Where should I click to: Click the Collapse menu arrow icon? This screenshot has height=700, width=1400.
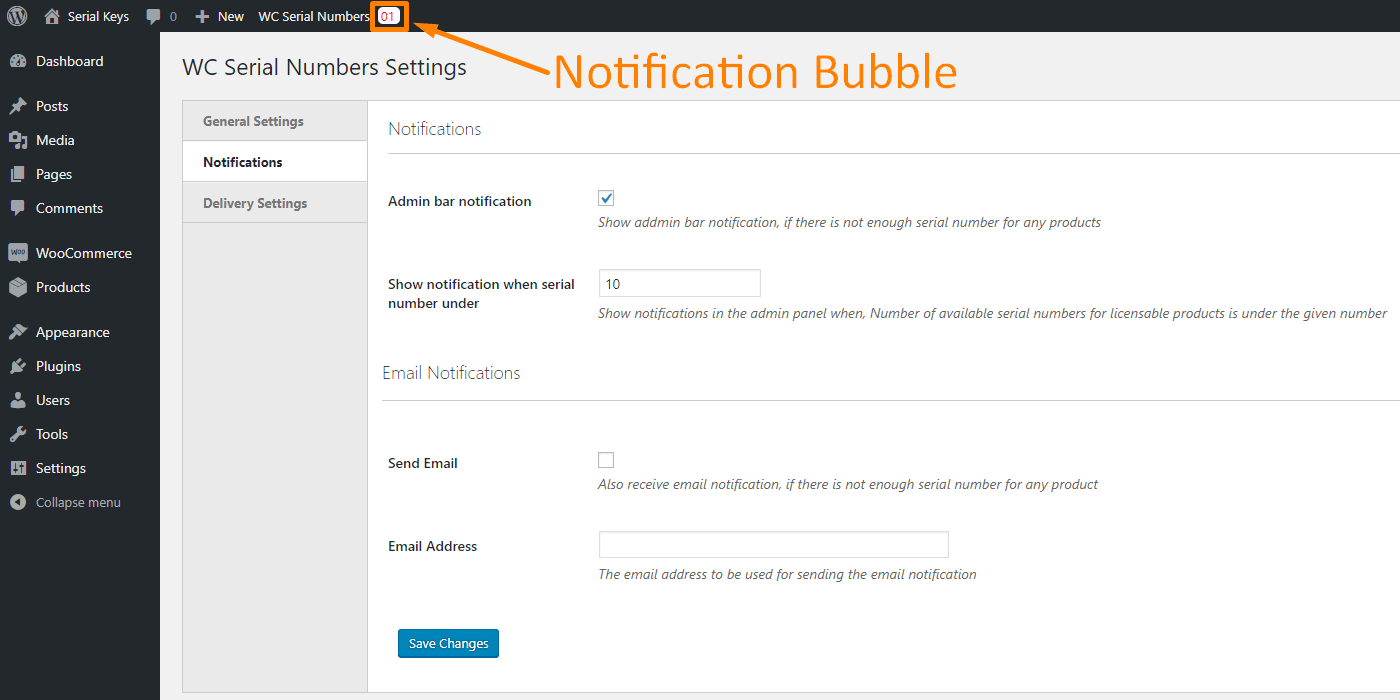(18, 502)
